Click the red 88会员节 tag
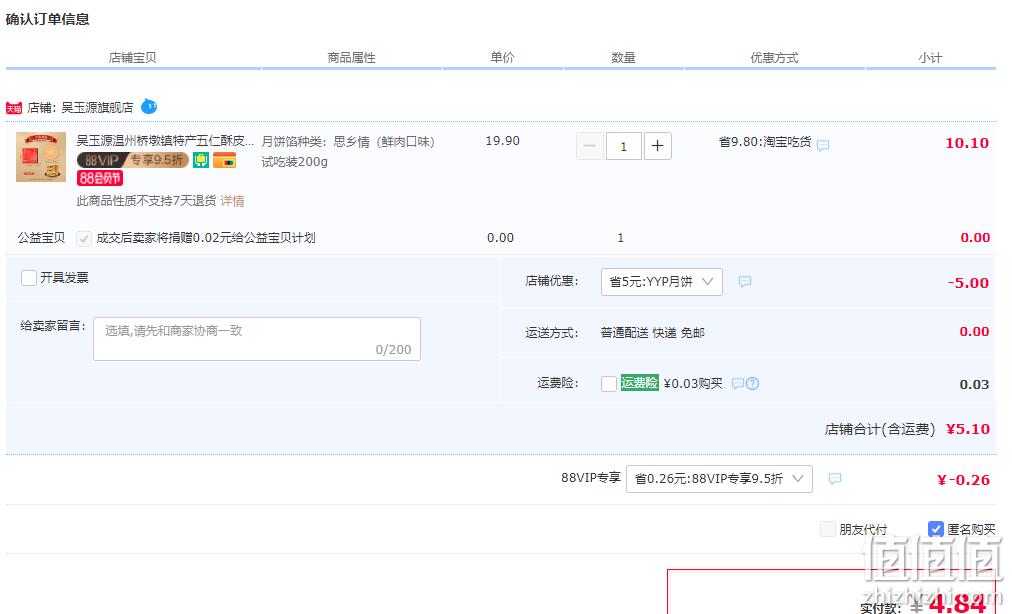The image size is (1012, 614). [x=100, y=178]
